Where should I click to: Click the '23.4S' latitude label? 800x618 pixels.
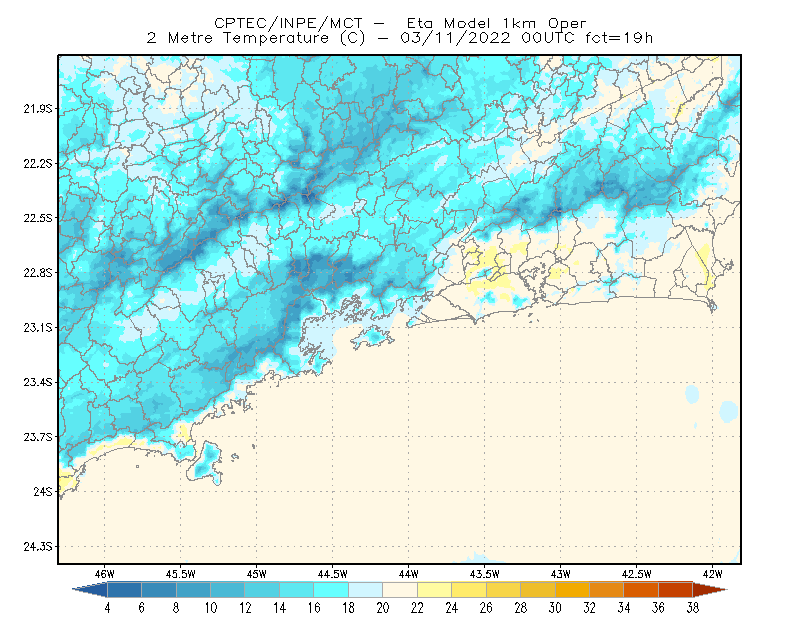coord(38,382)
